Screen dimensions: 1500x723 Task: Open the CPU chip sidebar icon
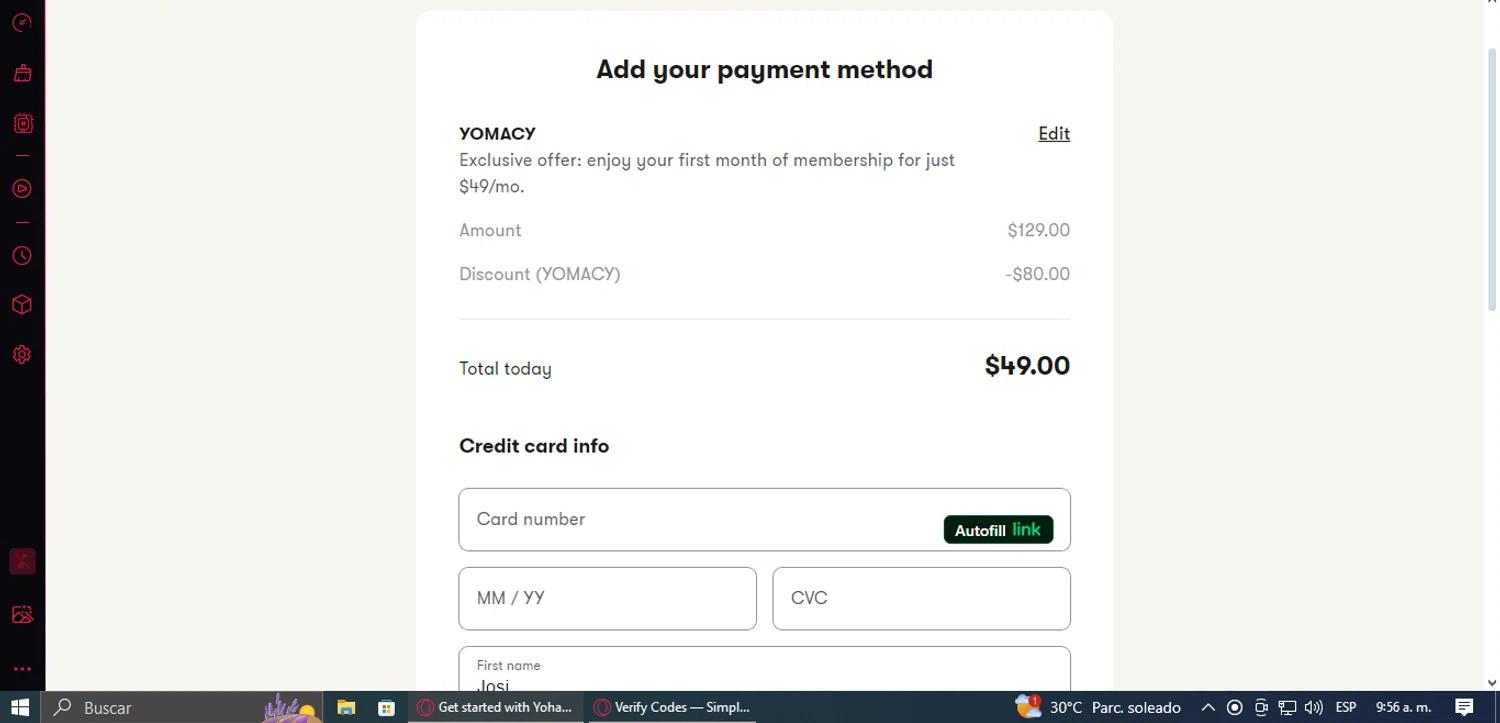(x=22, y=124)
